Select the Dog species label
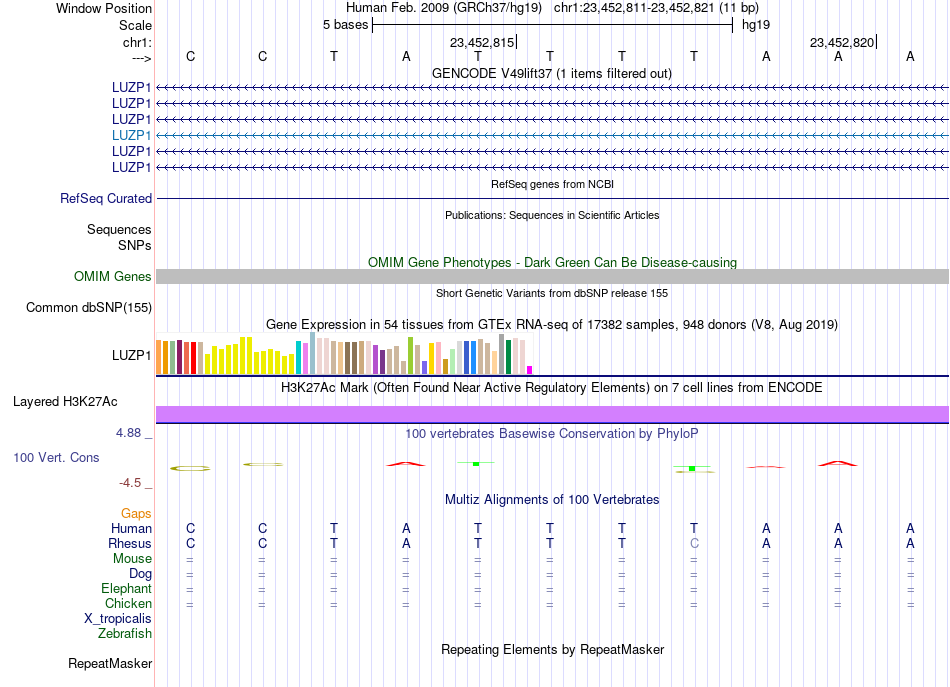 (x=140, y=573)
